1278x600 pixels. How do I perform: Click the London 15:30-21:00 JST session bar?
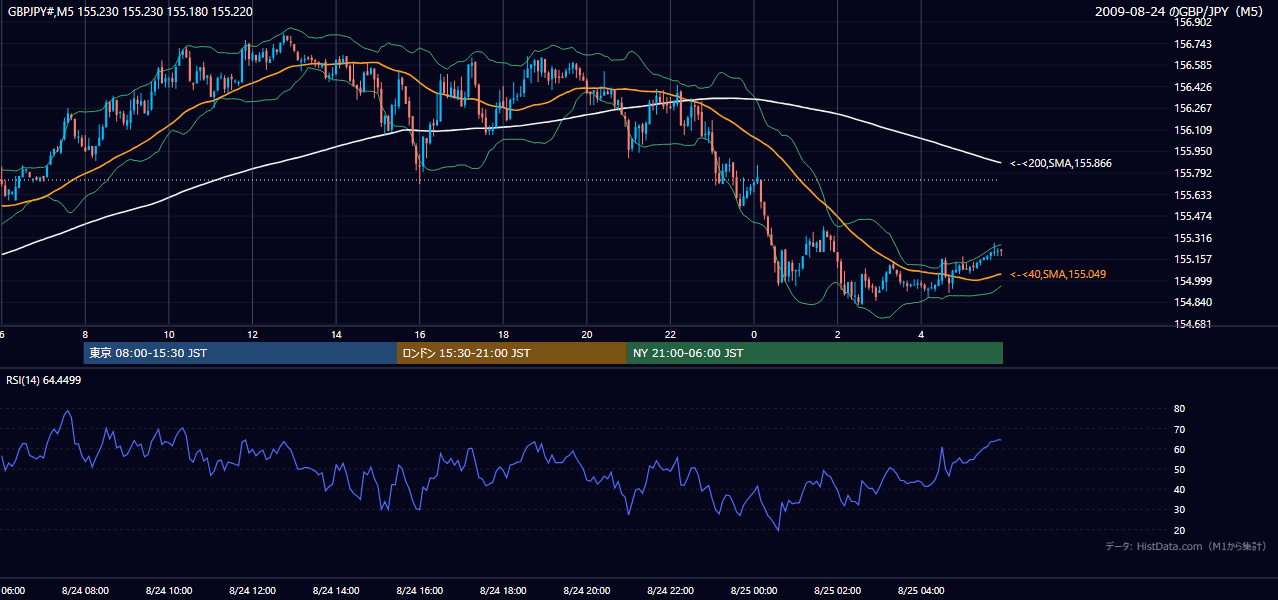click(x=512, y=353)
